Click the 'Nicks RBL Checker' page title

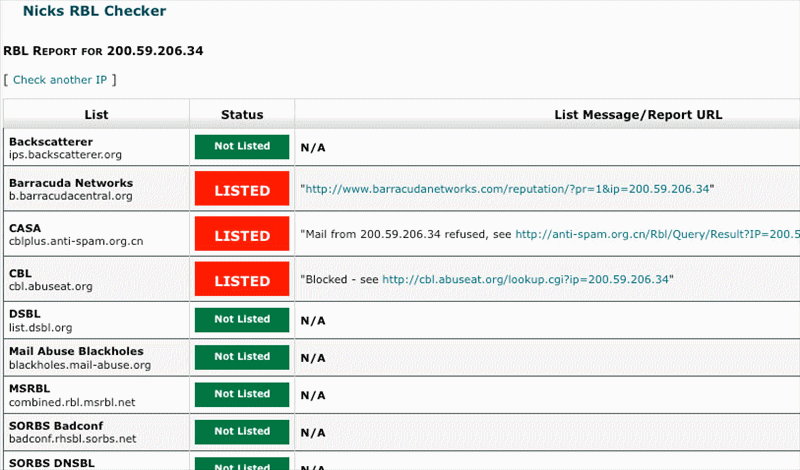pos(95,12)
